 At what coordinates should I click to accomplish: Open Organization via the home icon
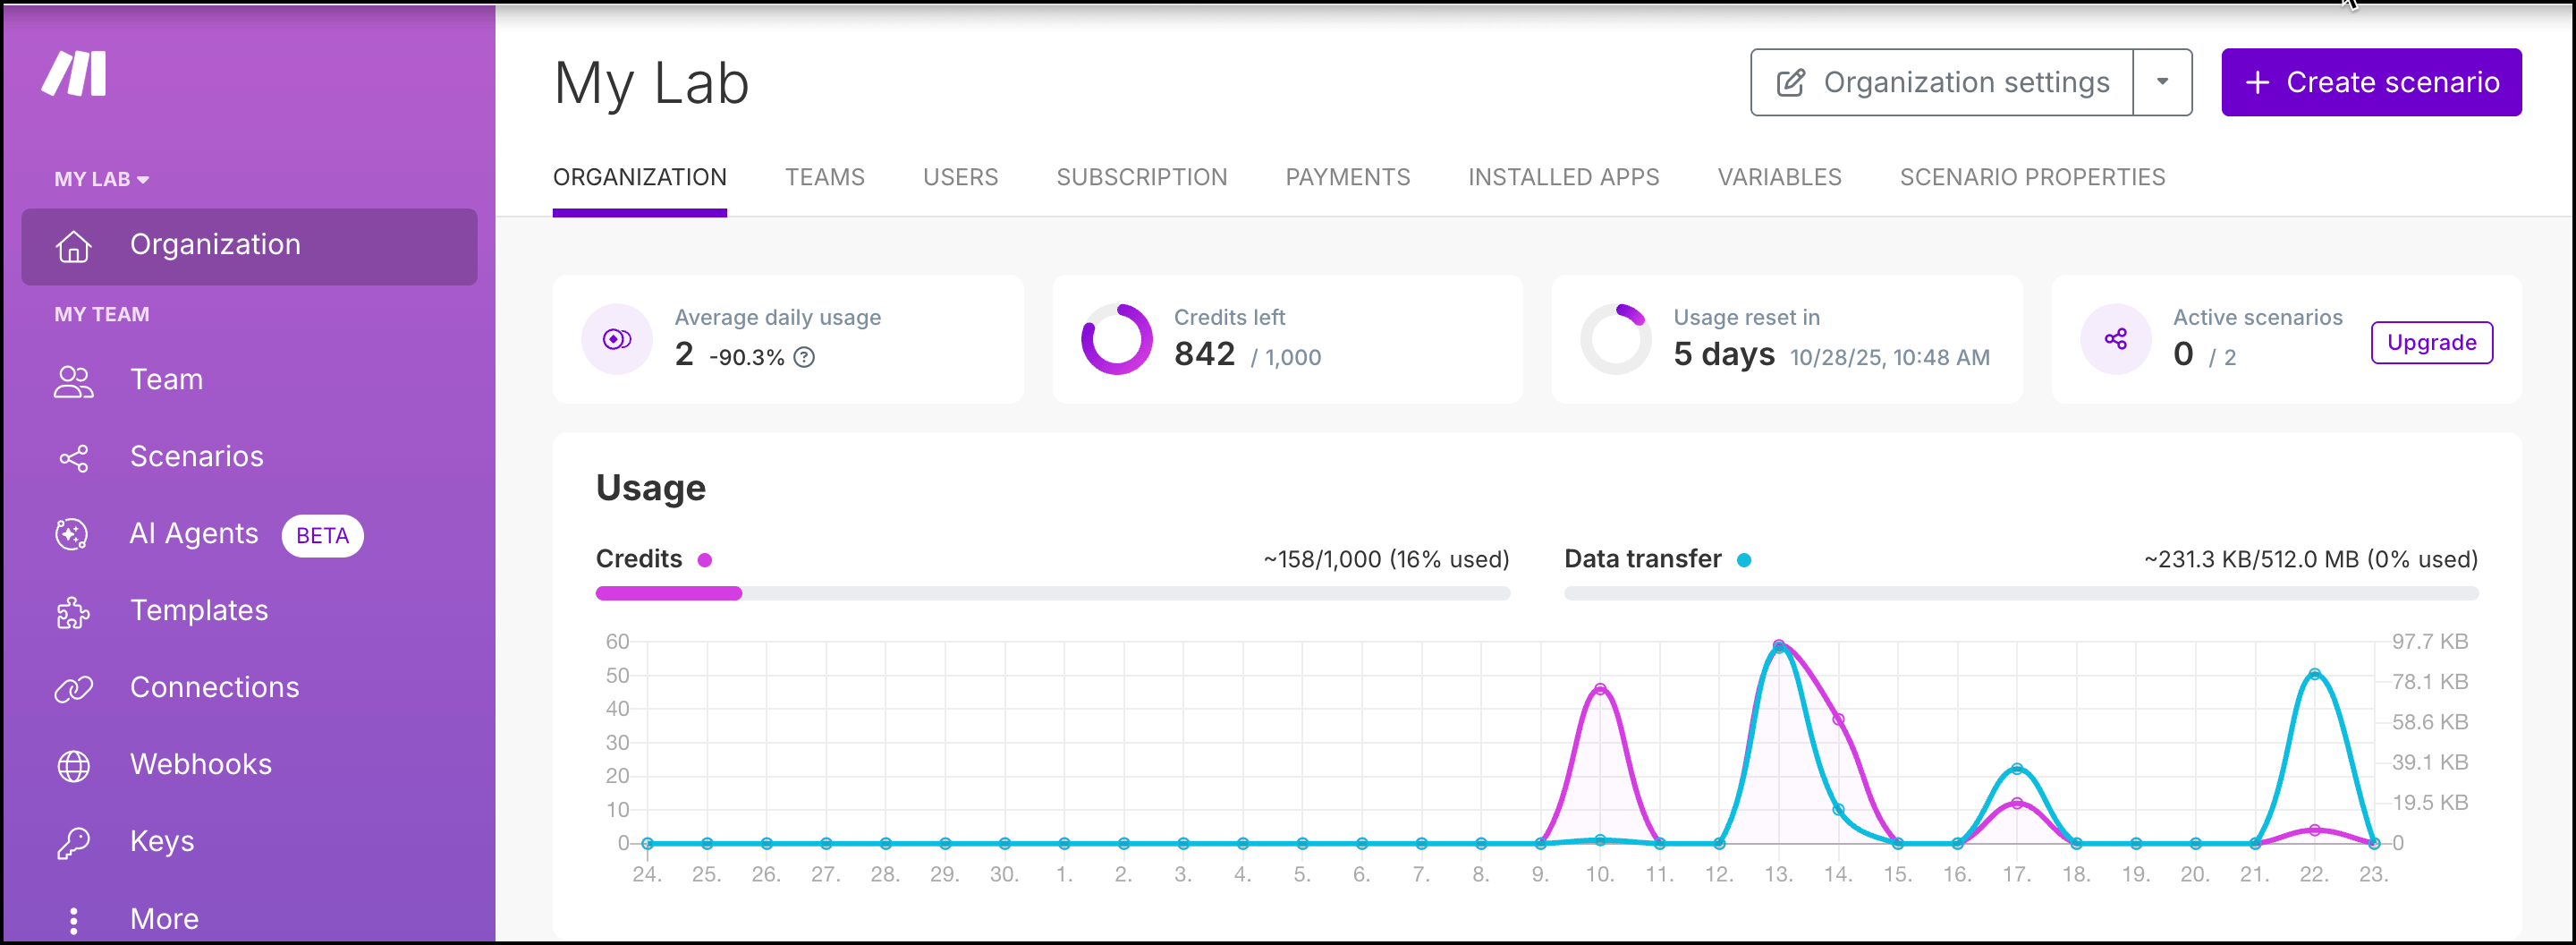pyautogui.click(x=73, y=246)
